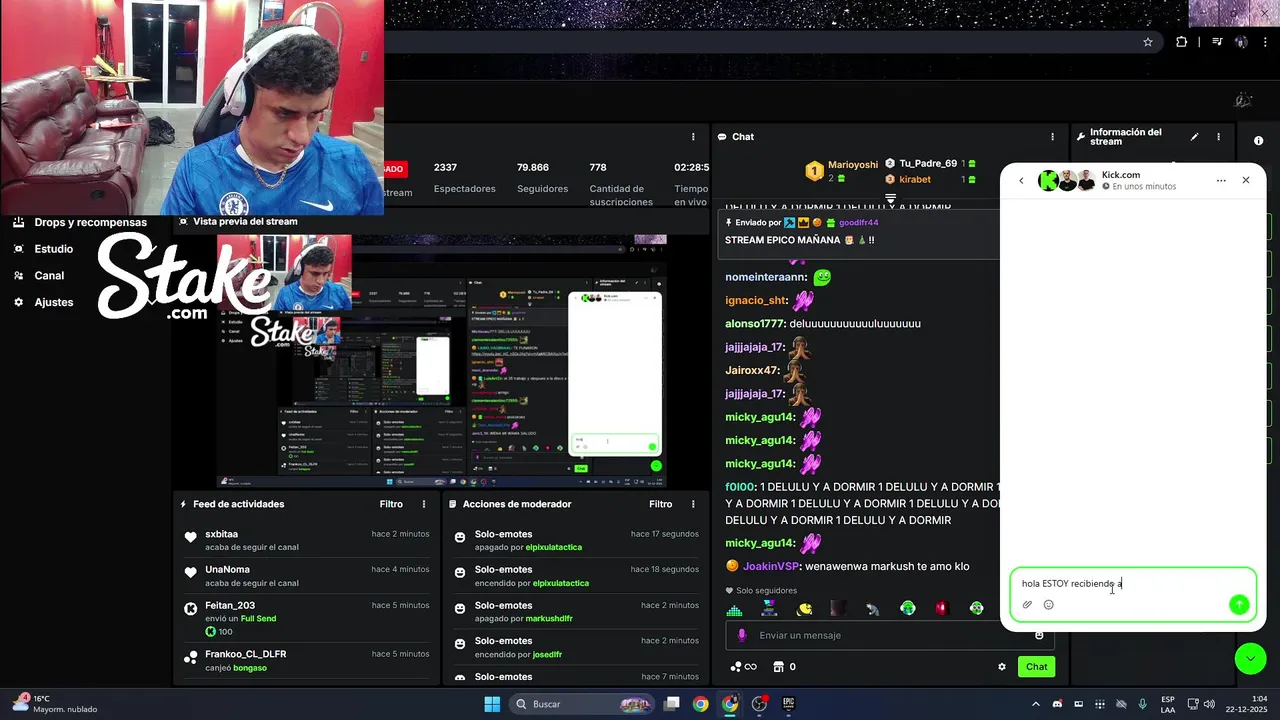Open taskbar clock showing 1:04
This screenshot has height=720, width=1280.
point(1245,704)
